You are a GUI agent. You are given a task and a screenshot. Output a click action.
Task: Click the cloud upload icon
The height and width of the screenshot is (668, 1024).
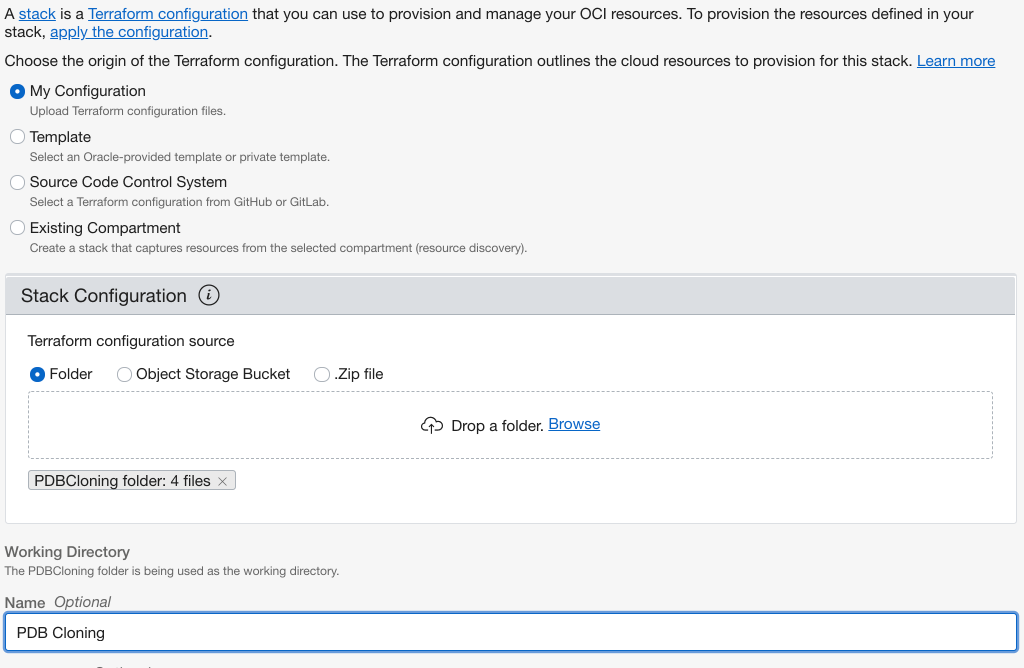[432, 425]
